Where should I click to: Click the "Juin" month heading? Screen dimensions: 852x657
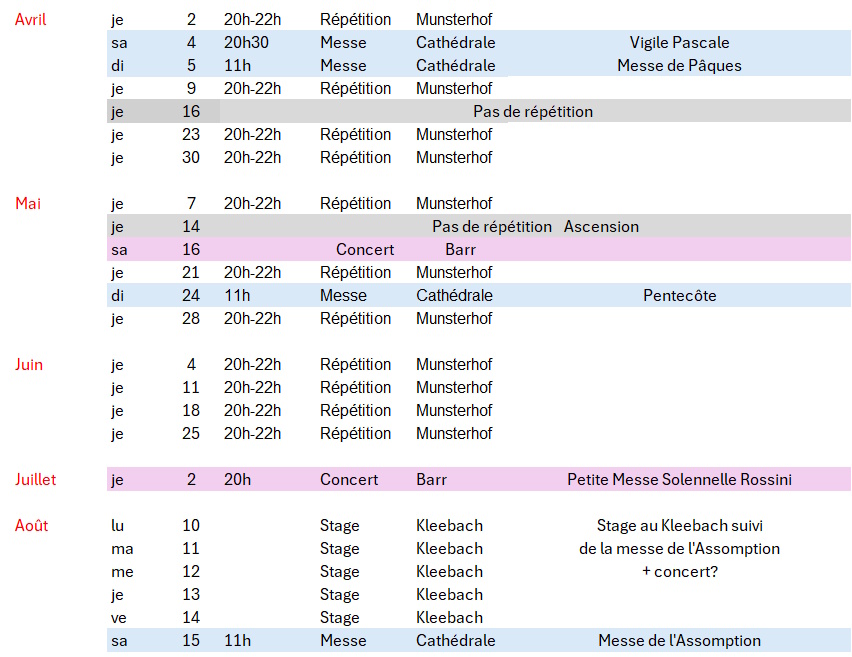click(29, 365)
